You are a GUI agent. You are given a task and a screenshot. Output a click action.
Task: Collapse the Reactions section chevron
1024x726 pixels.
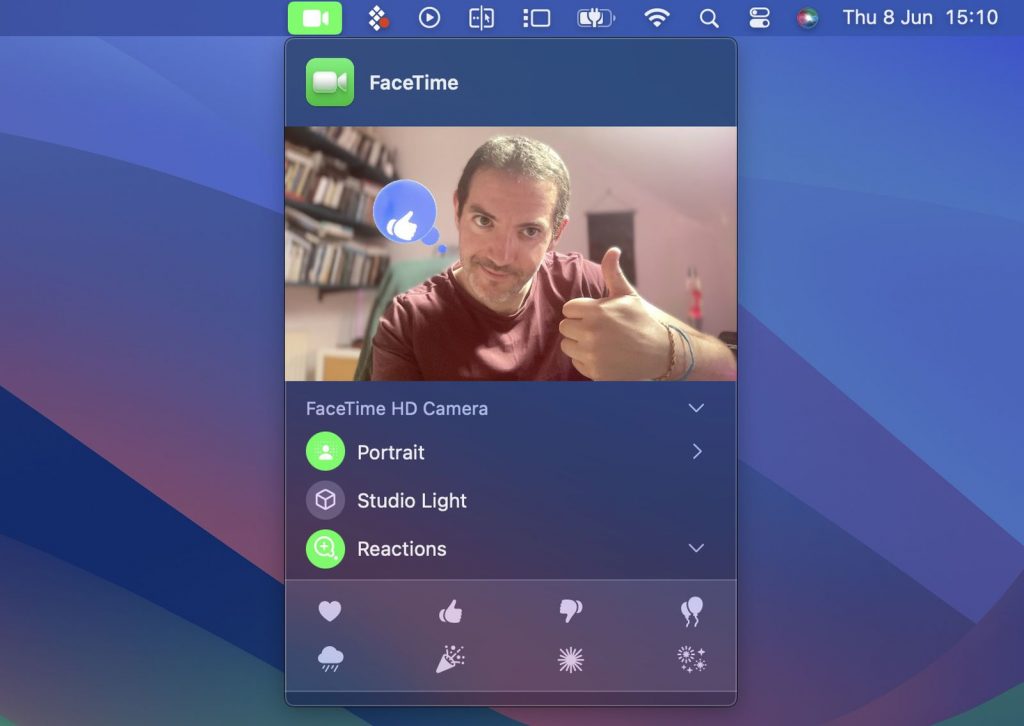tap(697, 548)
